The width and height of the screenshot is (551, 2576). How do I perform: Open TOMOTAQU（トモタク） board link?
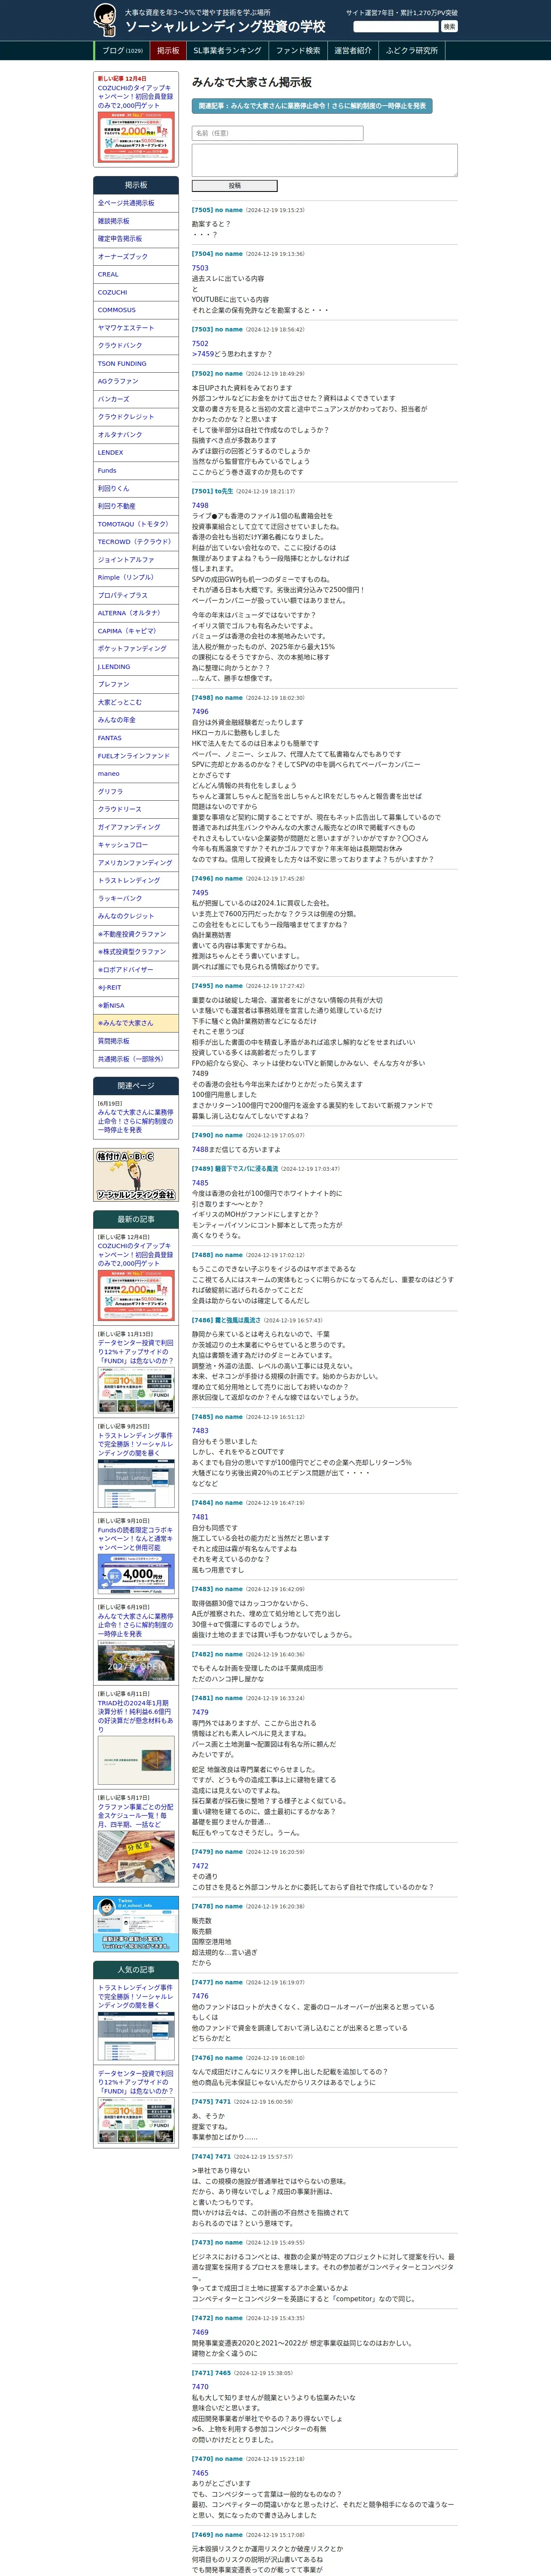click(136, 524)
